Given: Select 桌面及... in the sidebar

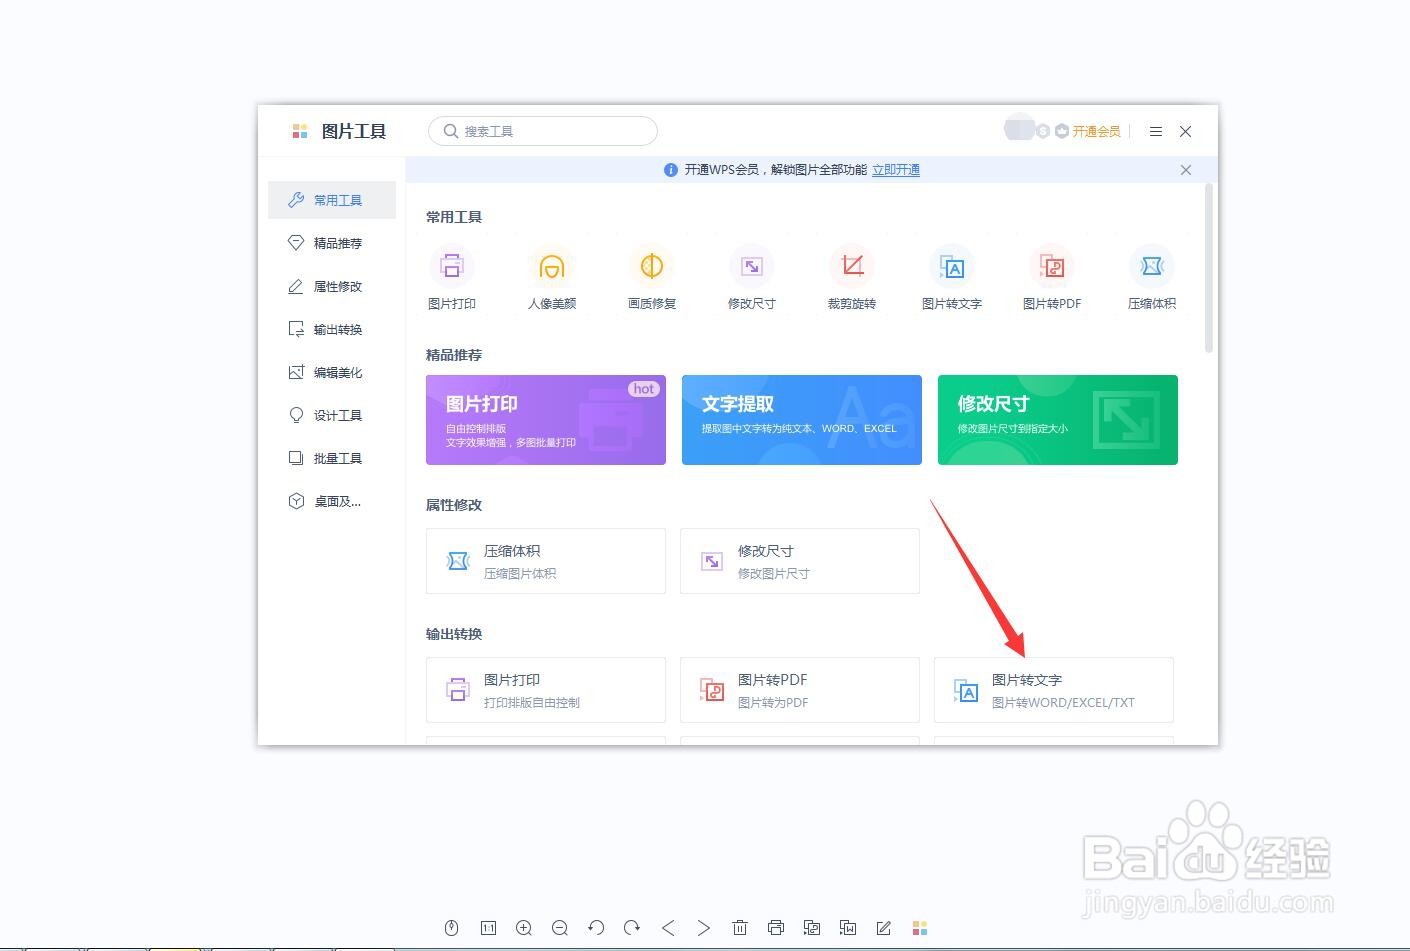Looking at the screenshot, I should (x=332, y=501).
